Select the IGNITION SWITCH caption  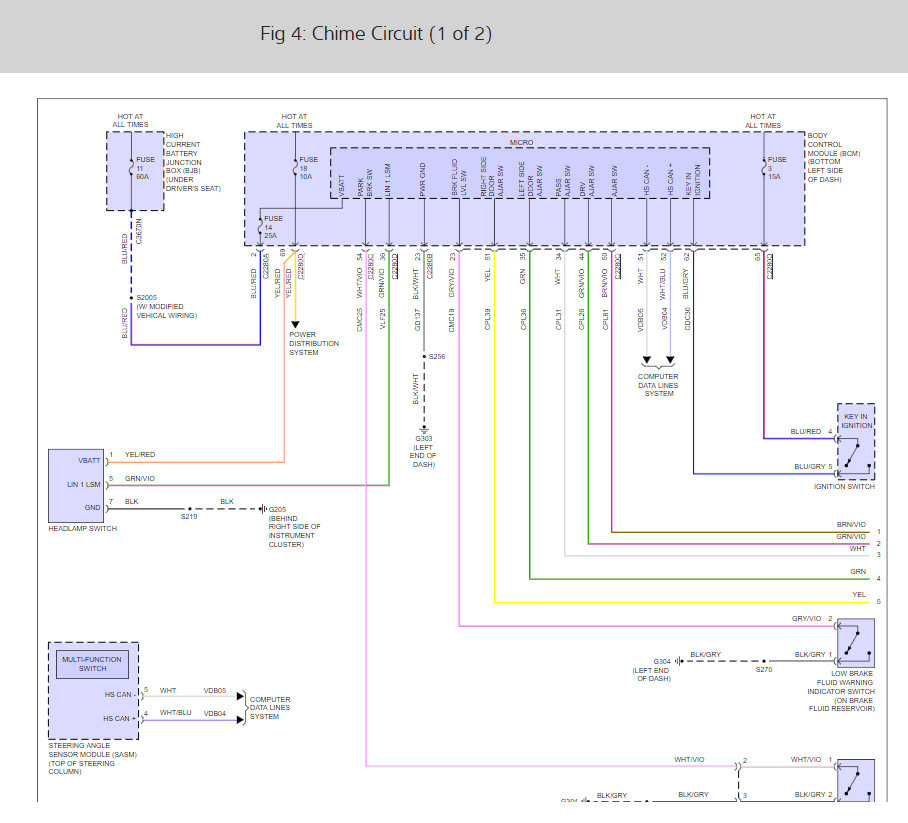pyautogui.click(x=844, y=487)
